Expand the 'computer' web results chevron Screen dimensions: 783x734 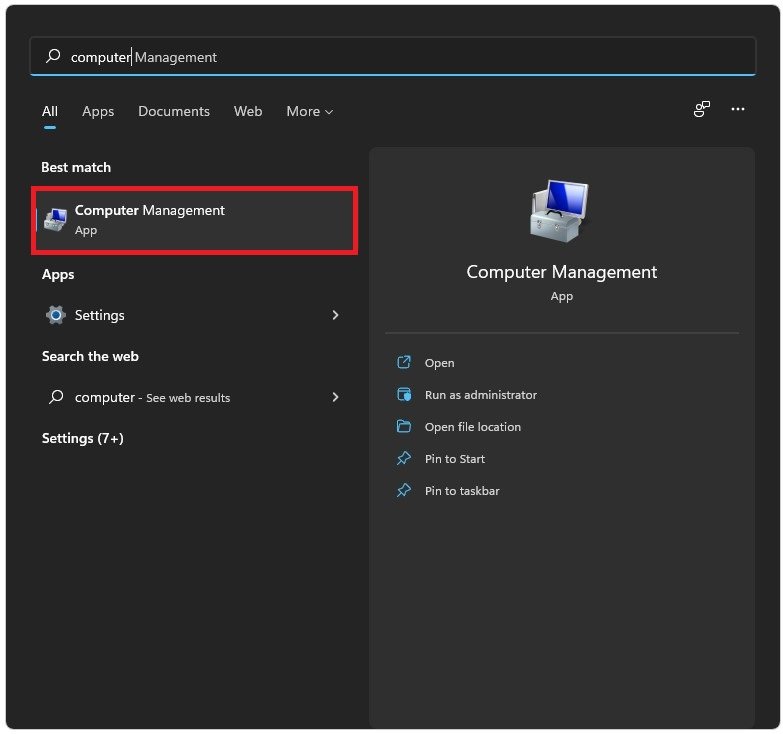[x=335, y=397]
